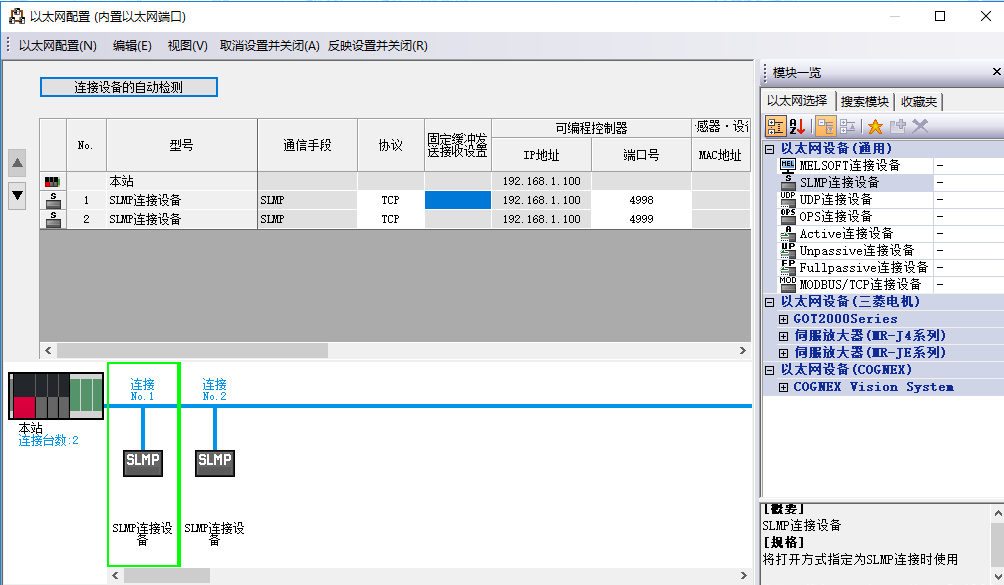Move the selected row down with the down arrow
The image size is (1004, 585).
(17, 195)
